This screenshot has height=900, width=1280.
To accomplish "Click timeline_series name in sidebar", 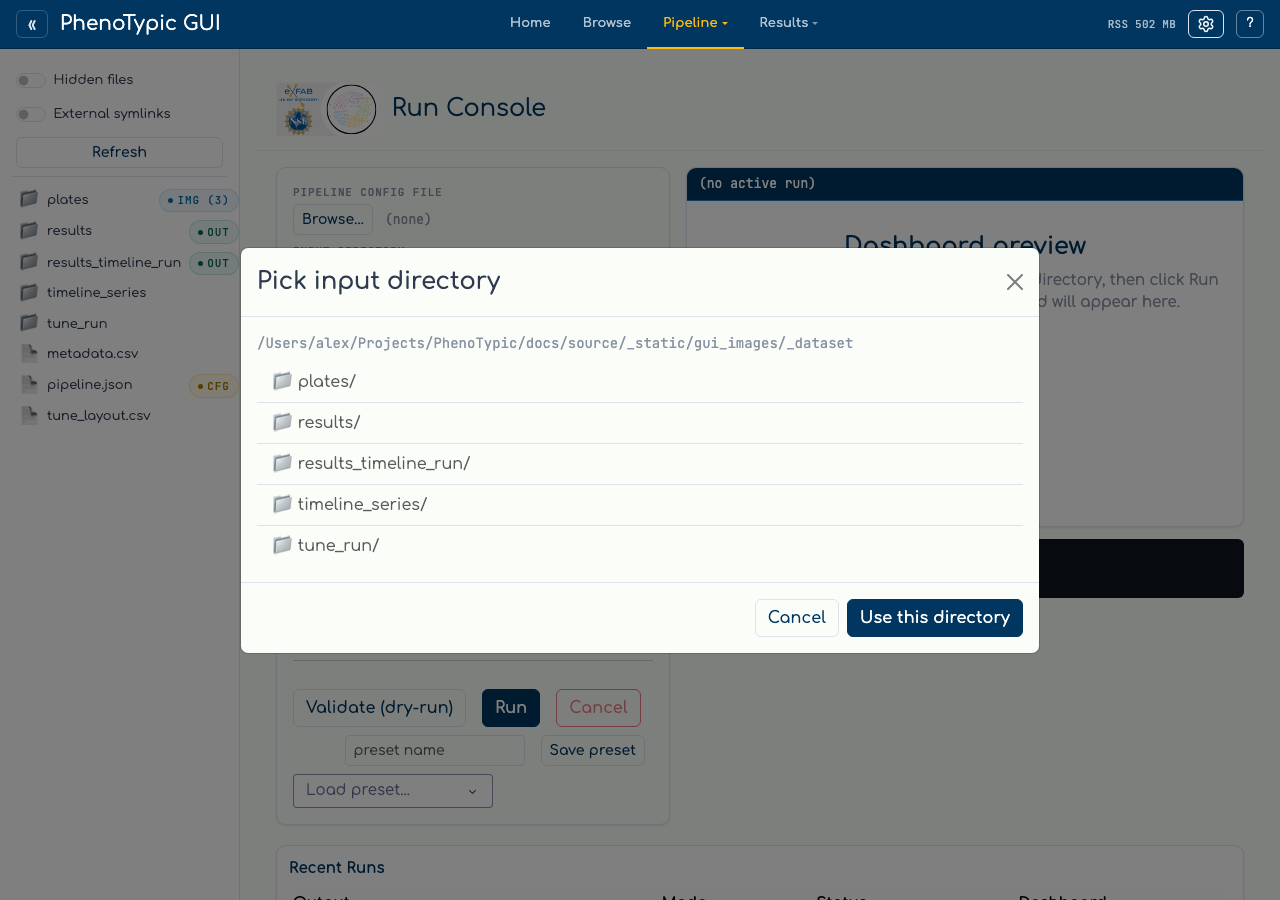I will 96,293.
